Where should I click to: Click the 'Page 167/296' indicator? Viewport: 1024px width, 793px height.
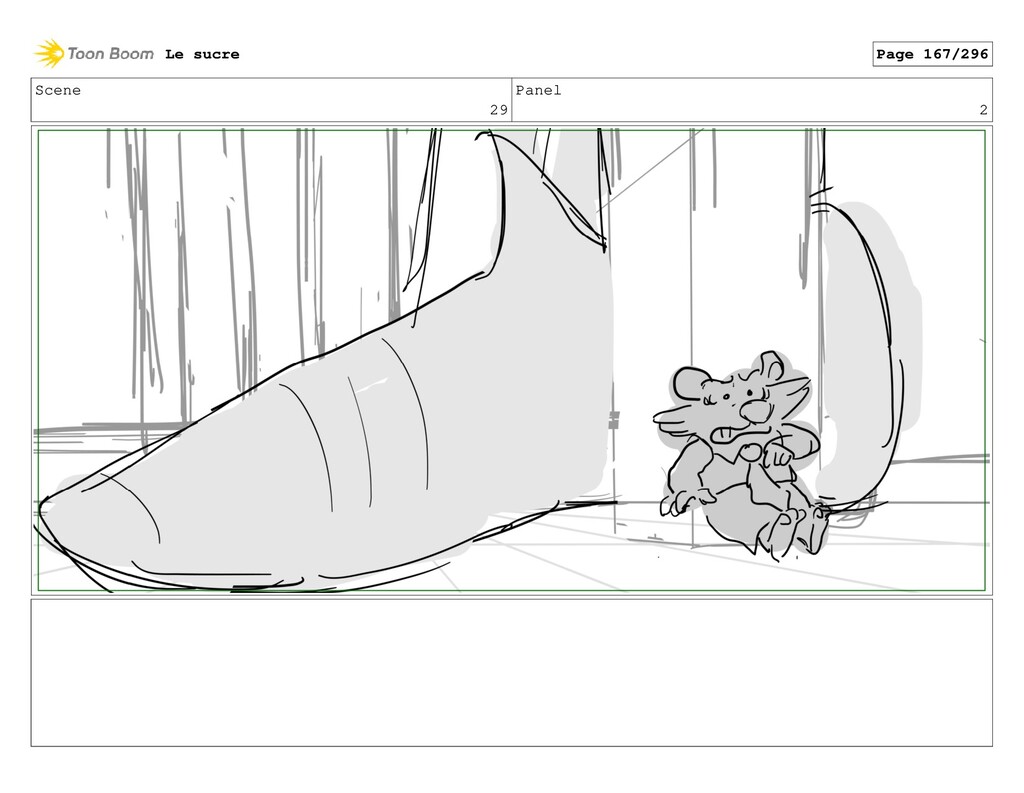[932, 54]
